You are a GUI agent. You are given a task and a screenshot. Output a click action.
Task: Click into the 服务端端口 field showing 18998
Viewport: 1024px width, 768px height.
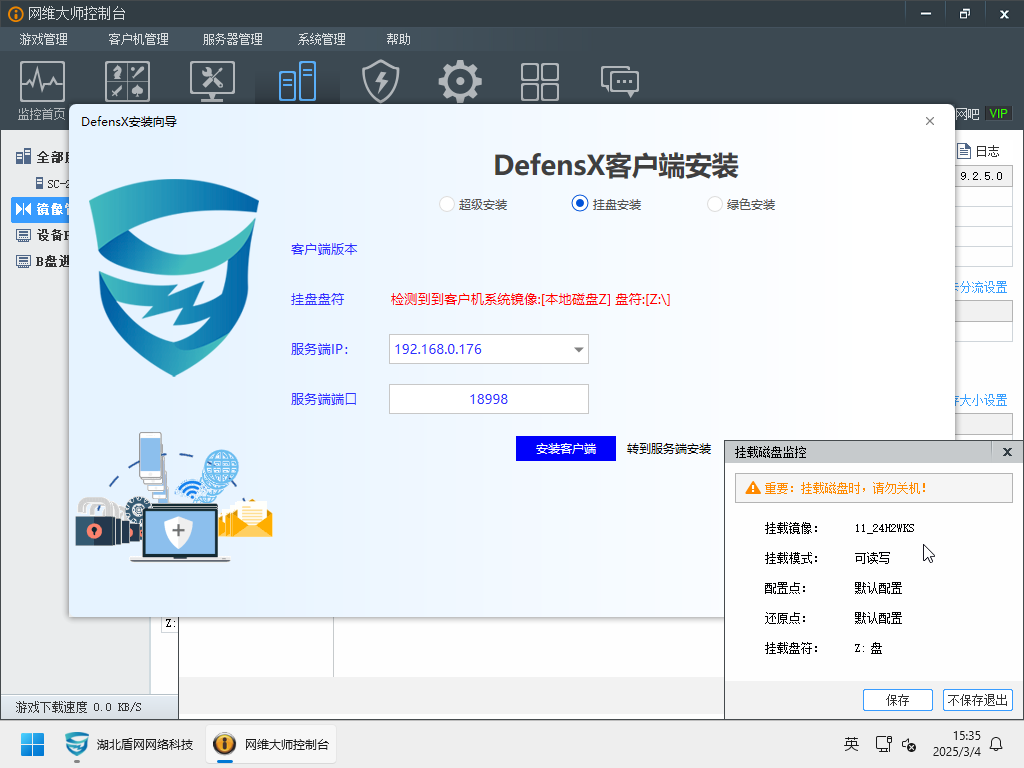point(488,399)
